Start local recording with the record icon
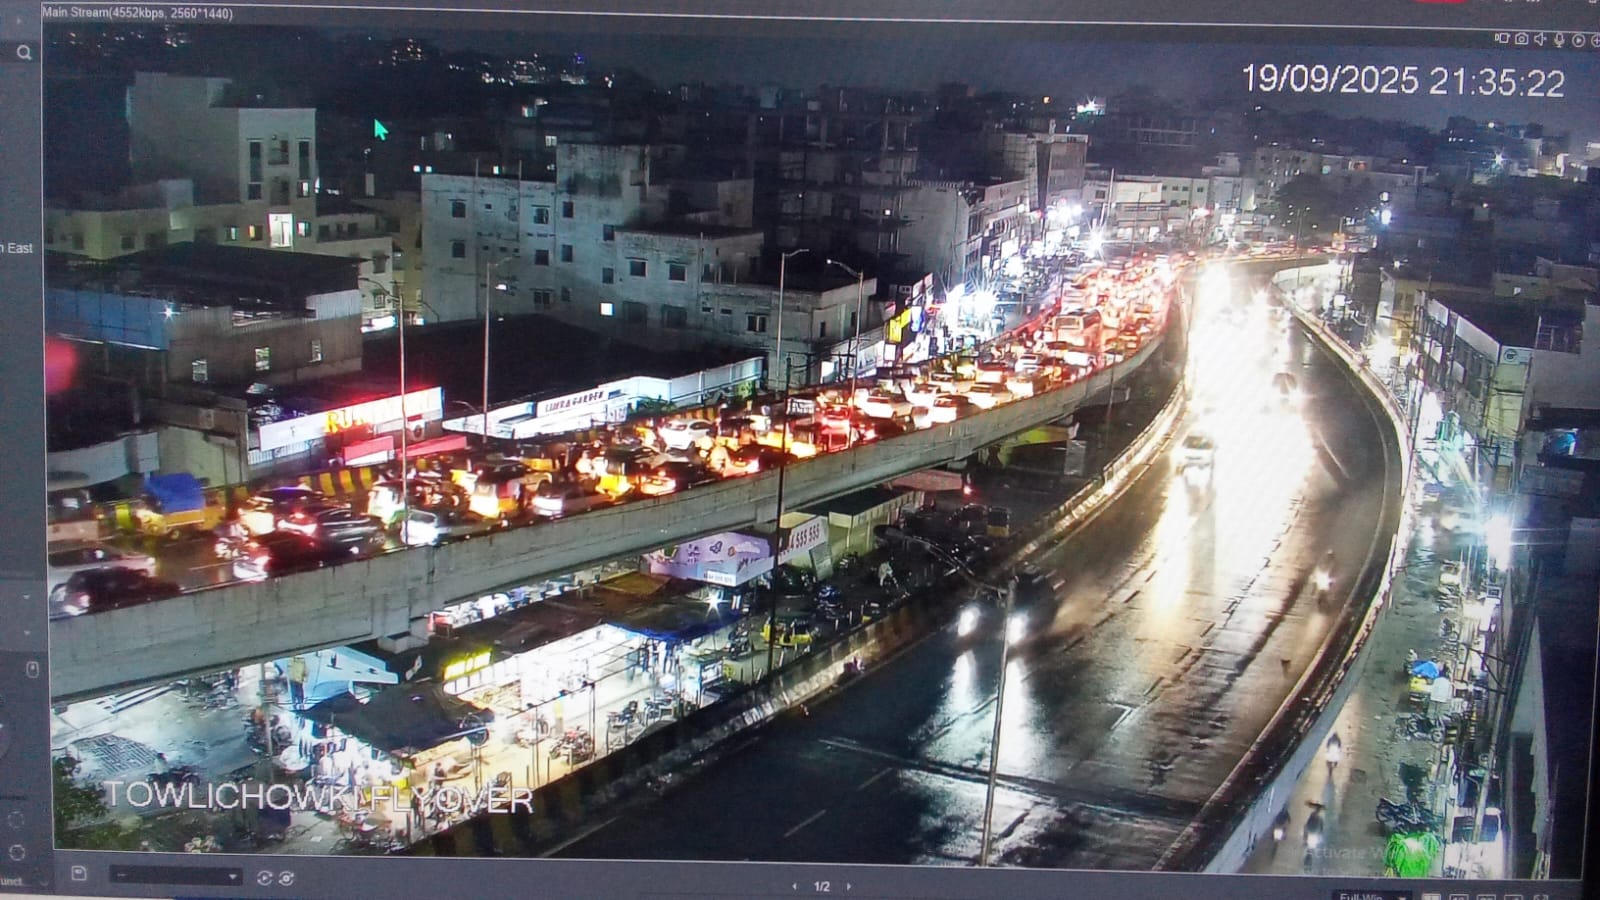The image size is (1600, 900). (1501, 38)
